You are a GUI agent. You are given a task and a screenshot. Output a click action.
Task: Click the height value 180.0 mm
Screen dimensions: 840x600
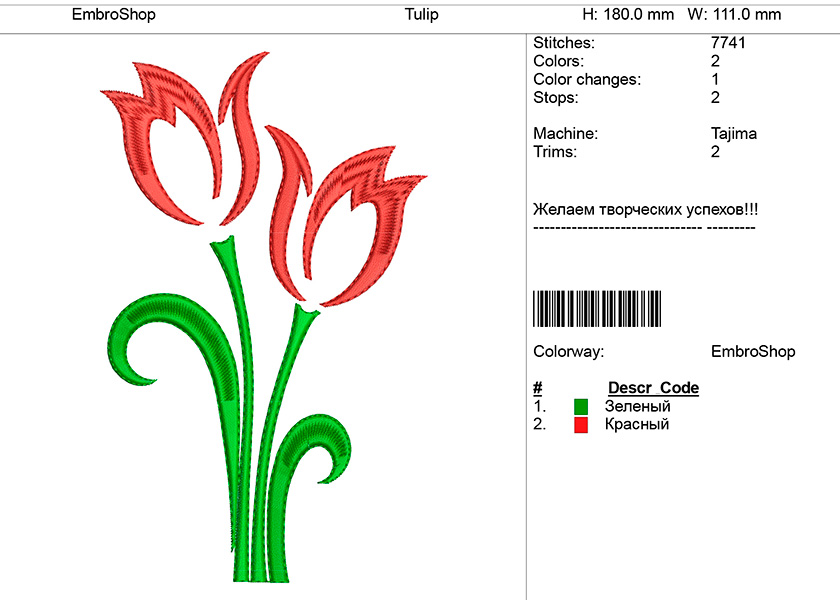pos(629,15)
